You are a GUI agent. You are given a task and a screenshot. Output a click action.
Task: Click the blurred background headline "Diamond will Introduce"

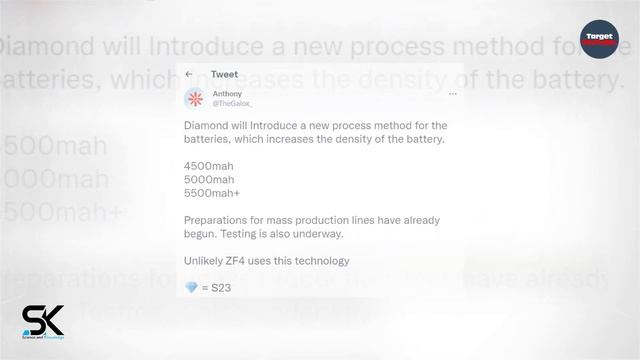click(x=131, y=46)
